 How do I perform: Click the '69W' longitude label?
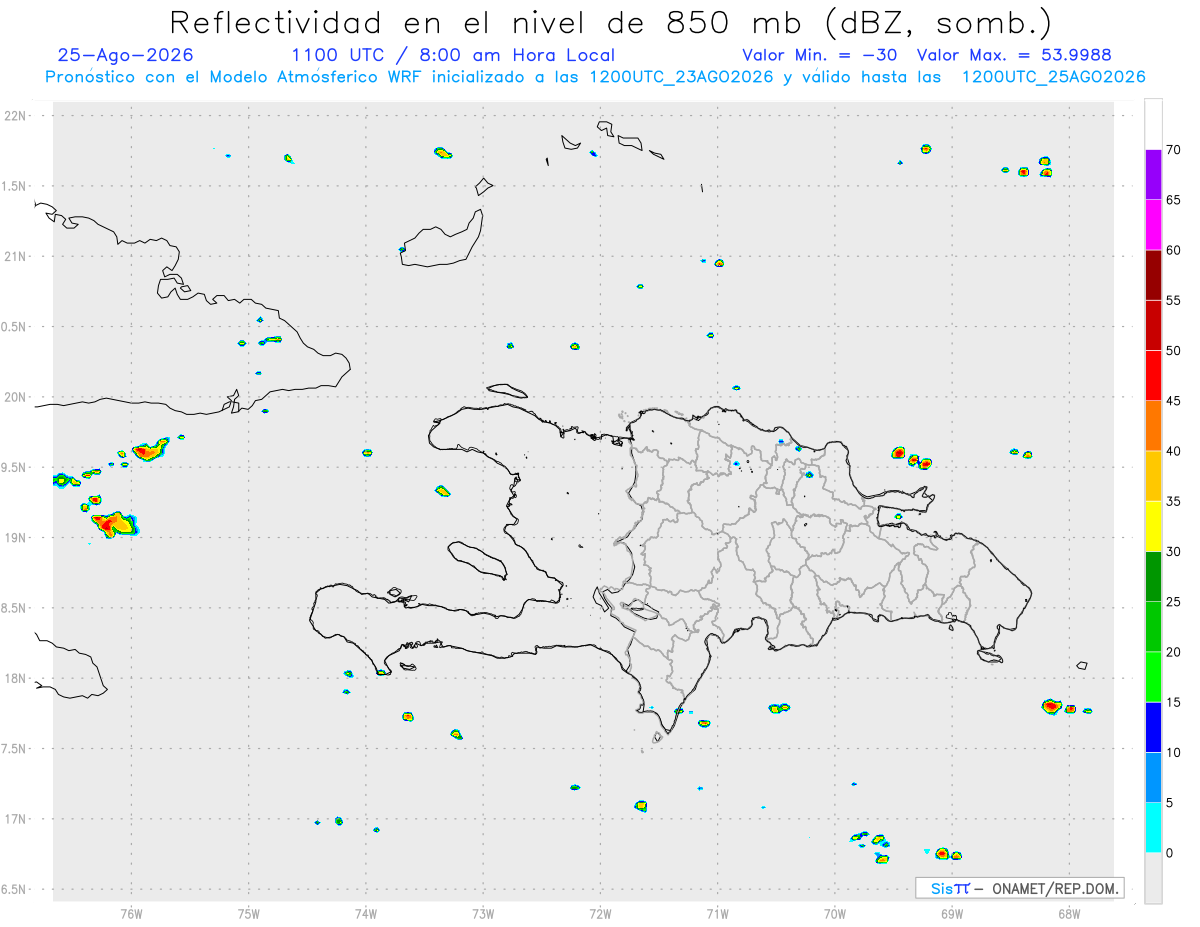pos(952,913)
